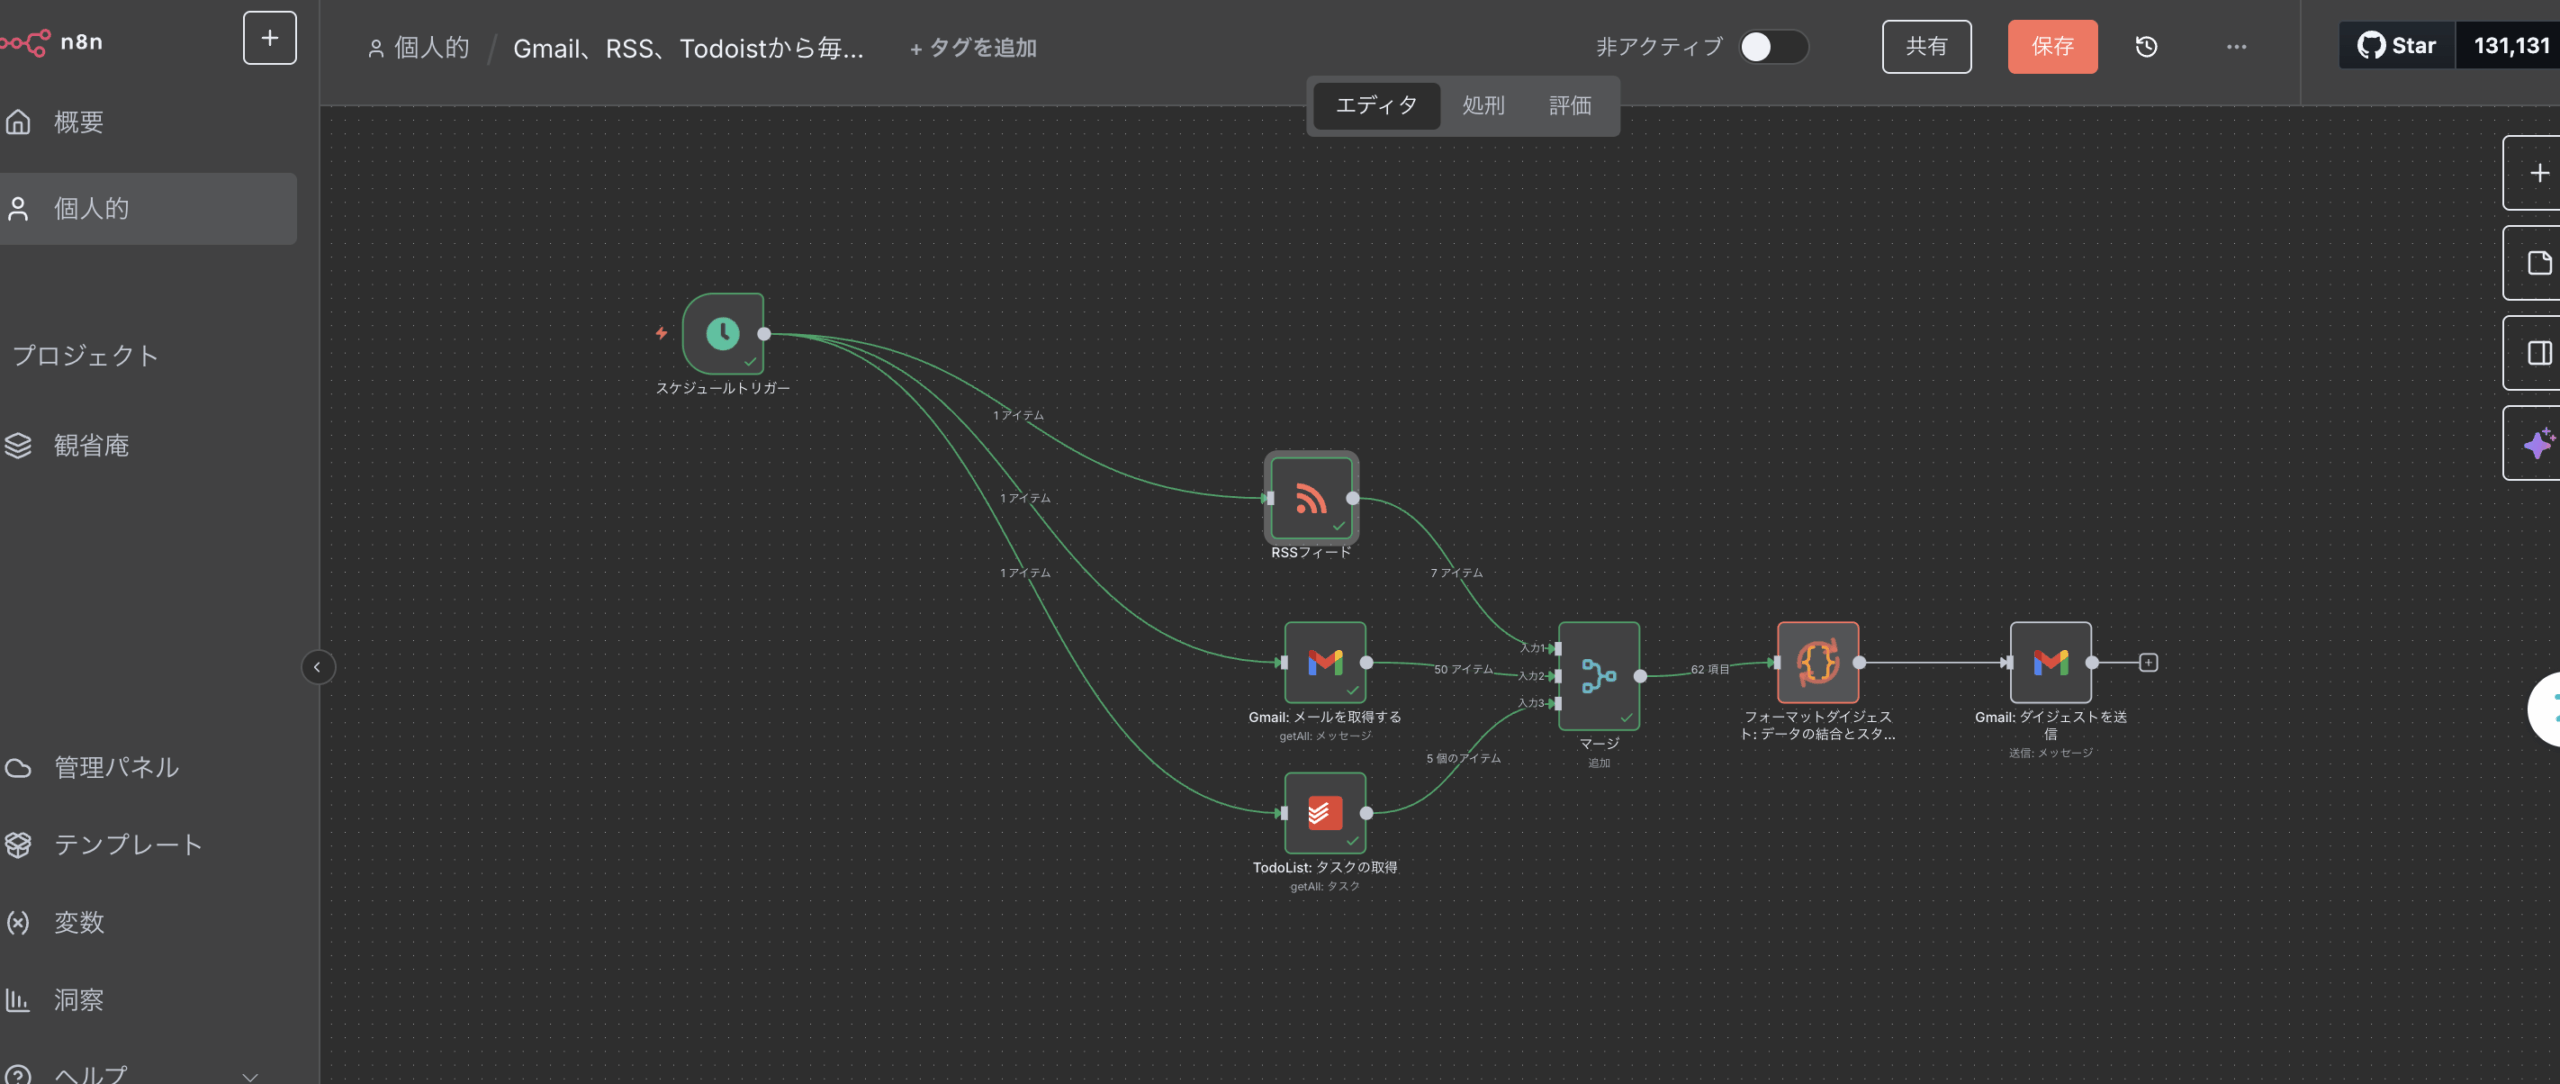The width and height of the screenshot is (2560, 1084).
Task: Click the 50 アイテム connection label
Action: coord(1463,669)
